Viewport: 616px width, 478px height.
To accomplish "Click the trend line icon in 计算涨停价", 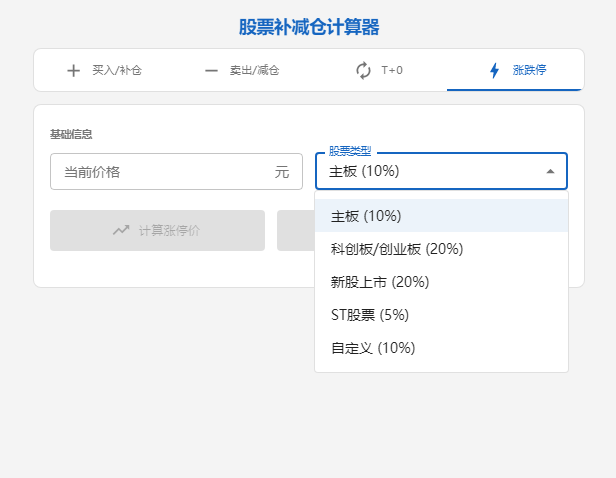I will click(121, 230).
